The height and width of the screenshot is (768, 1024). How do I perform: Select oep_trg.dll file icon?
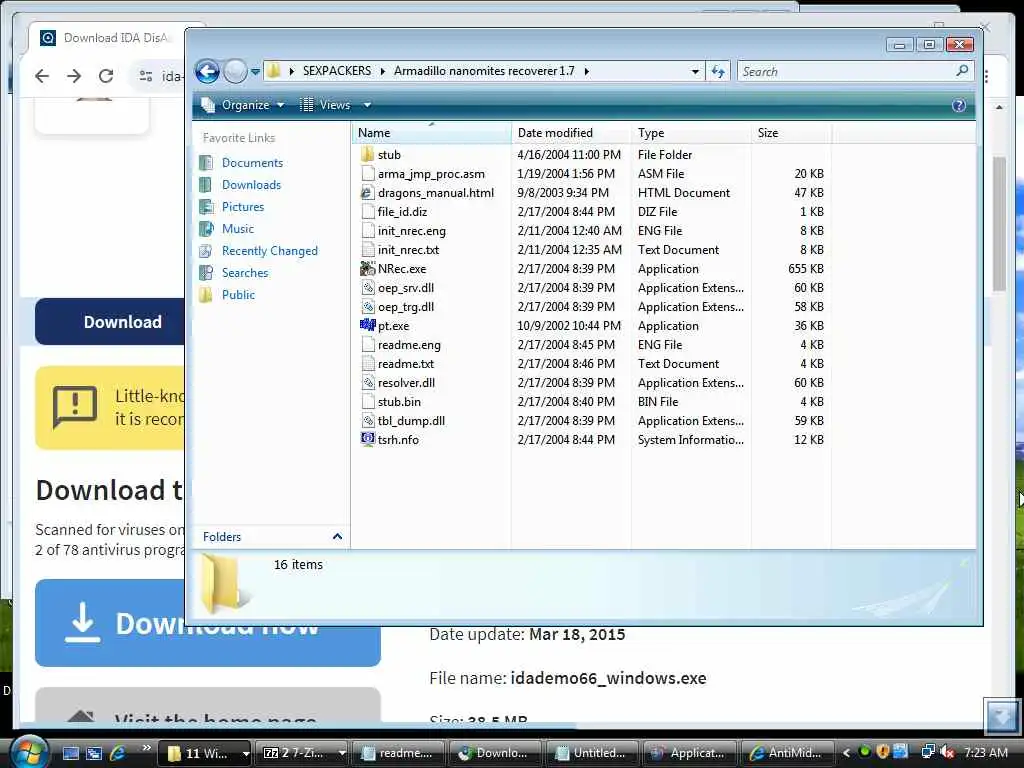(367, 306)
